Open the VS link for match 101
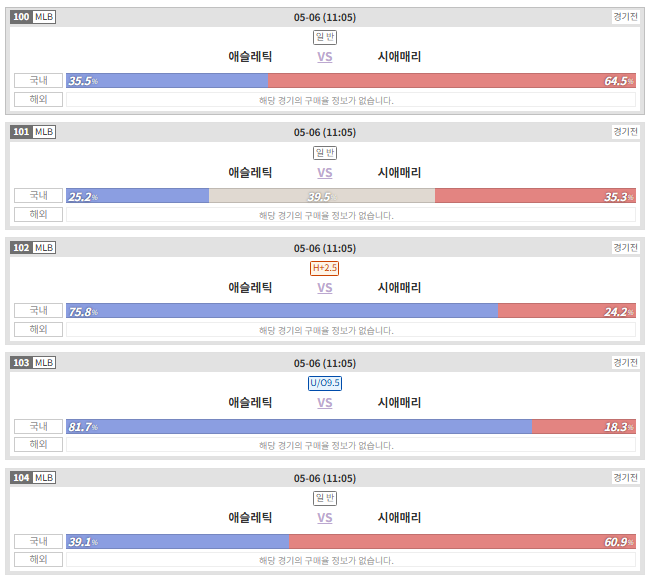The height and width of the screenshot is (579, 648). pyautogui.click(x=324, y=173)
